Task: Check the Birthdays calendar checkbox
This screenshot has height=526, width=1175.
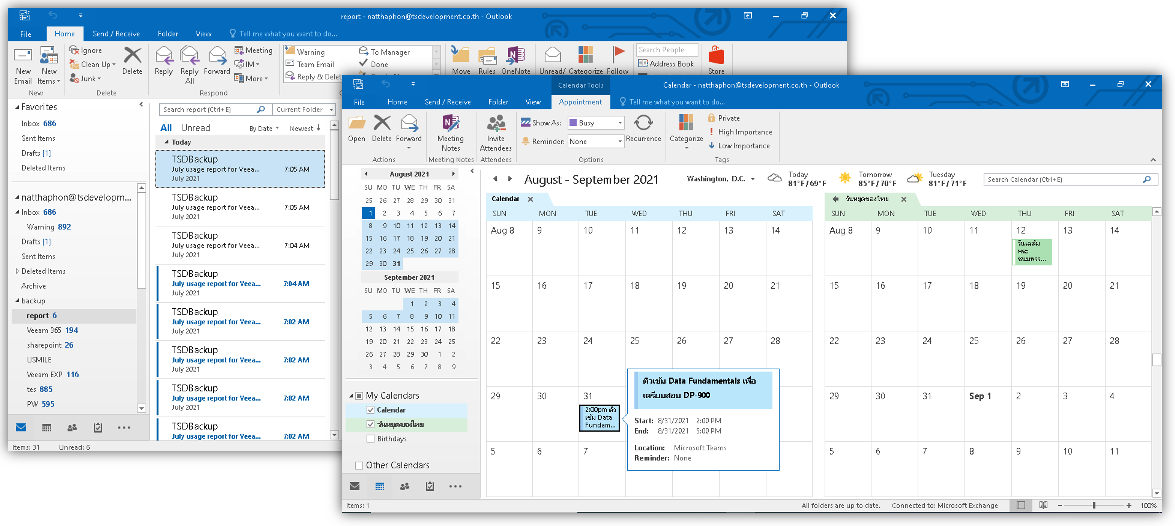Action: coord(370,439)
